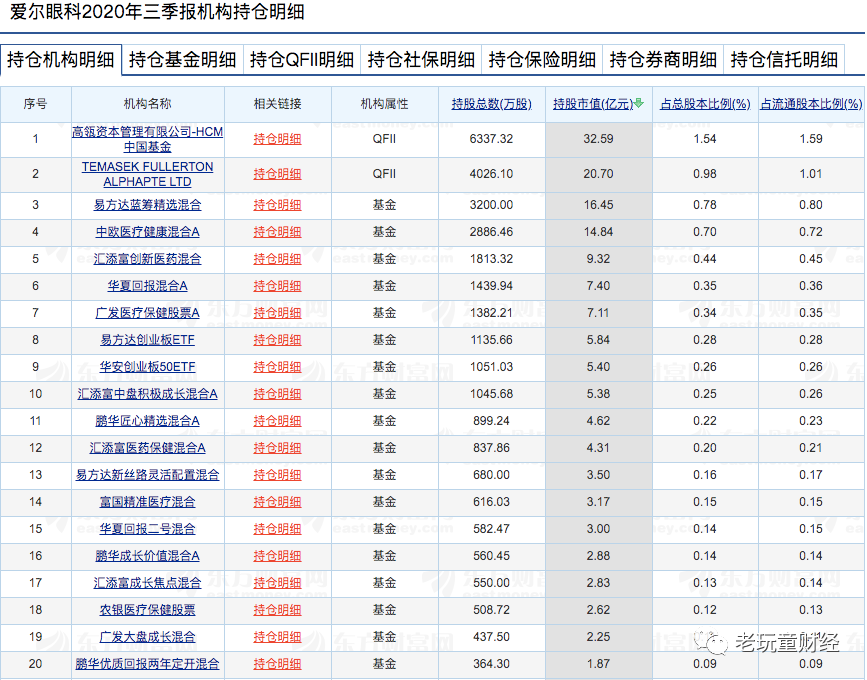Image resolution: width=867 pixels, height=680 pixels.
Task: Sort by 持股市值(亿元) column header
Action: (593, 104)
